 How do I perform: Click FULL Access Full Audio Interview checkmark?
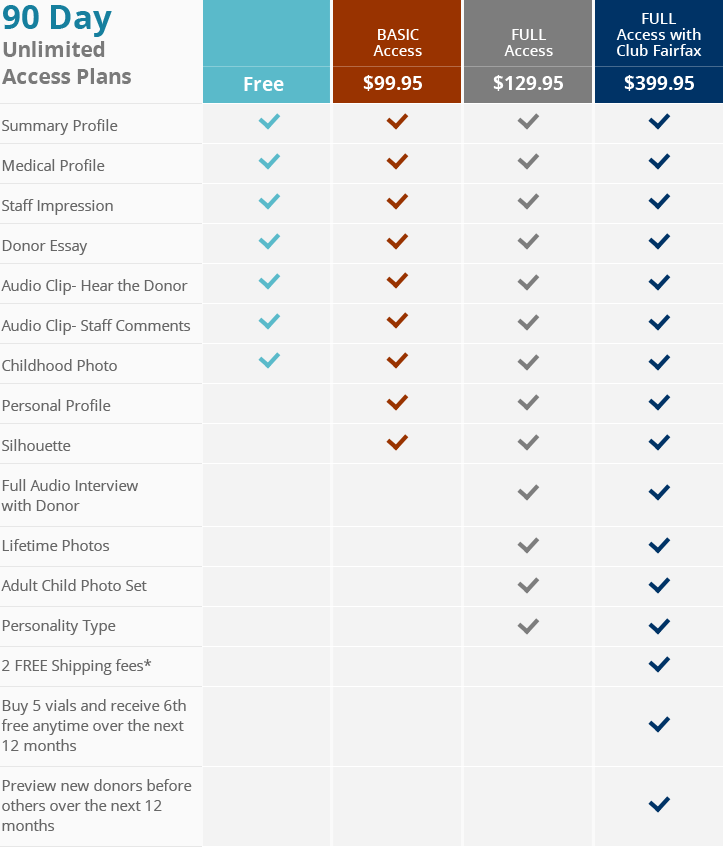pos(528,492)
